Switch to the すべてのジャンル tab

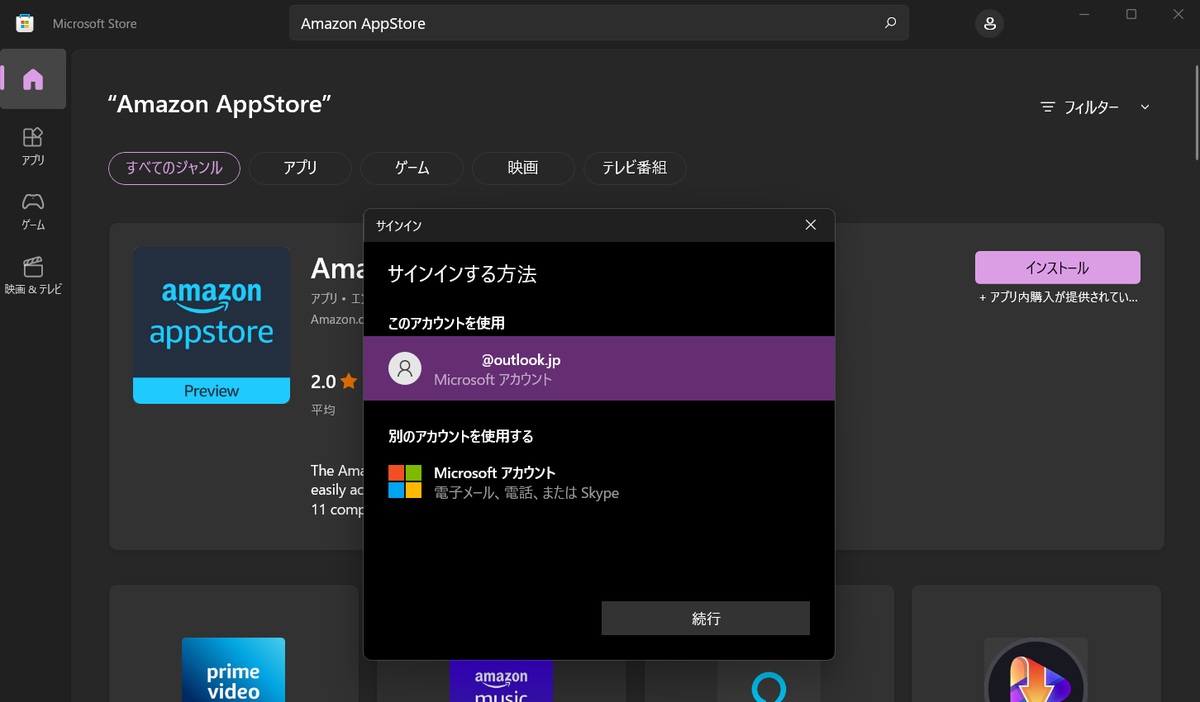(174, 168)
